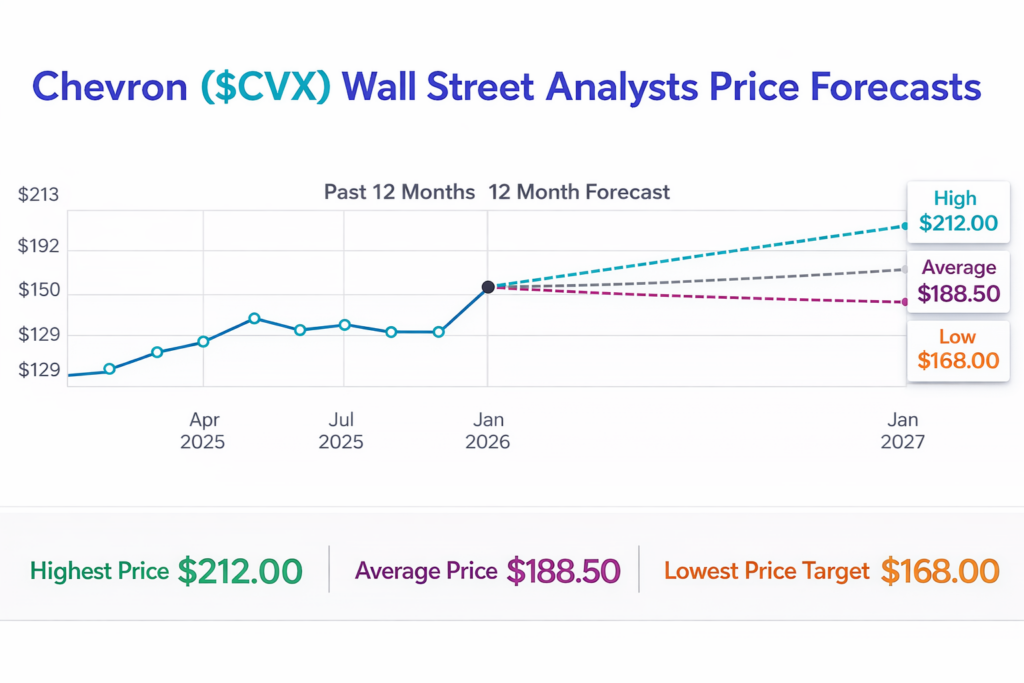Image resolution: width=1024 pixels, height=683 pixels.
Task: Click the Low $168.00 callout box
Action: click(x=958, y=349)
